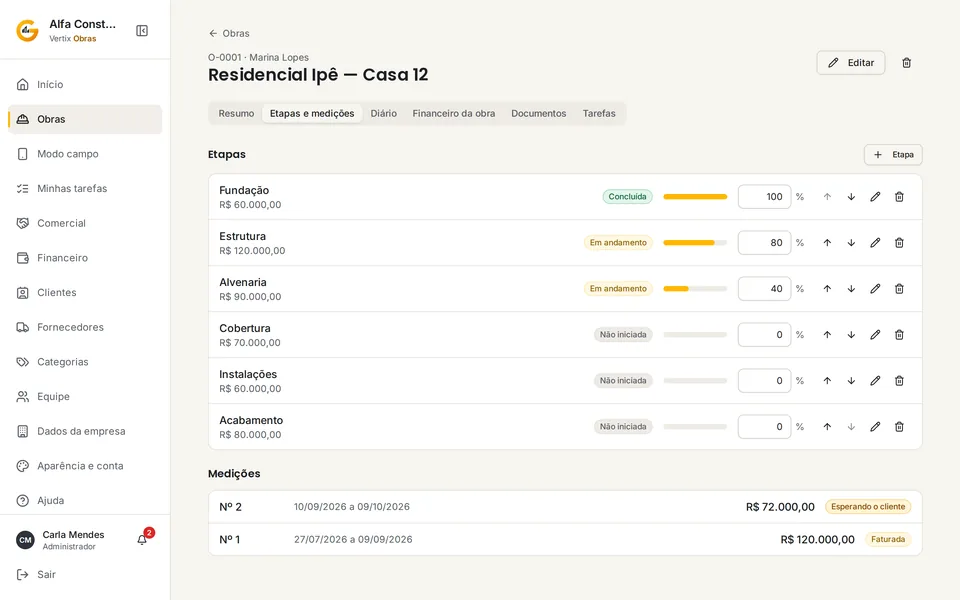Viewport: 960px width, 600px height.
Task: Navigate to Minhas tarefas
Action: [x=85, y=189]
